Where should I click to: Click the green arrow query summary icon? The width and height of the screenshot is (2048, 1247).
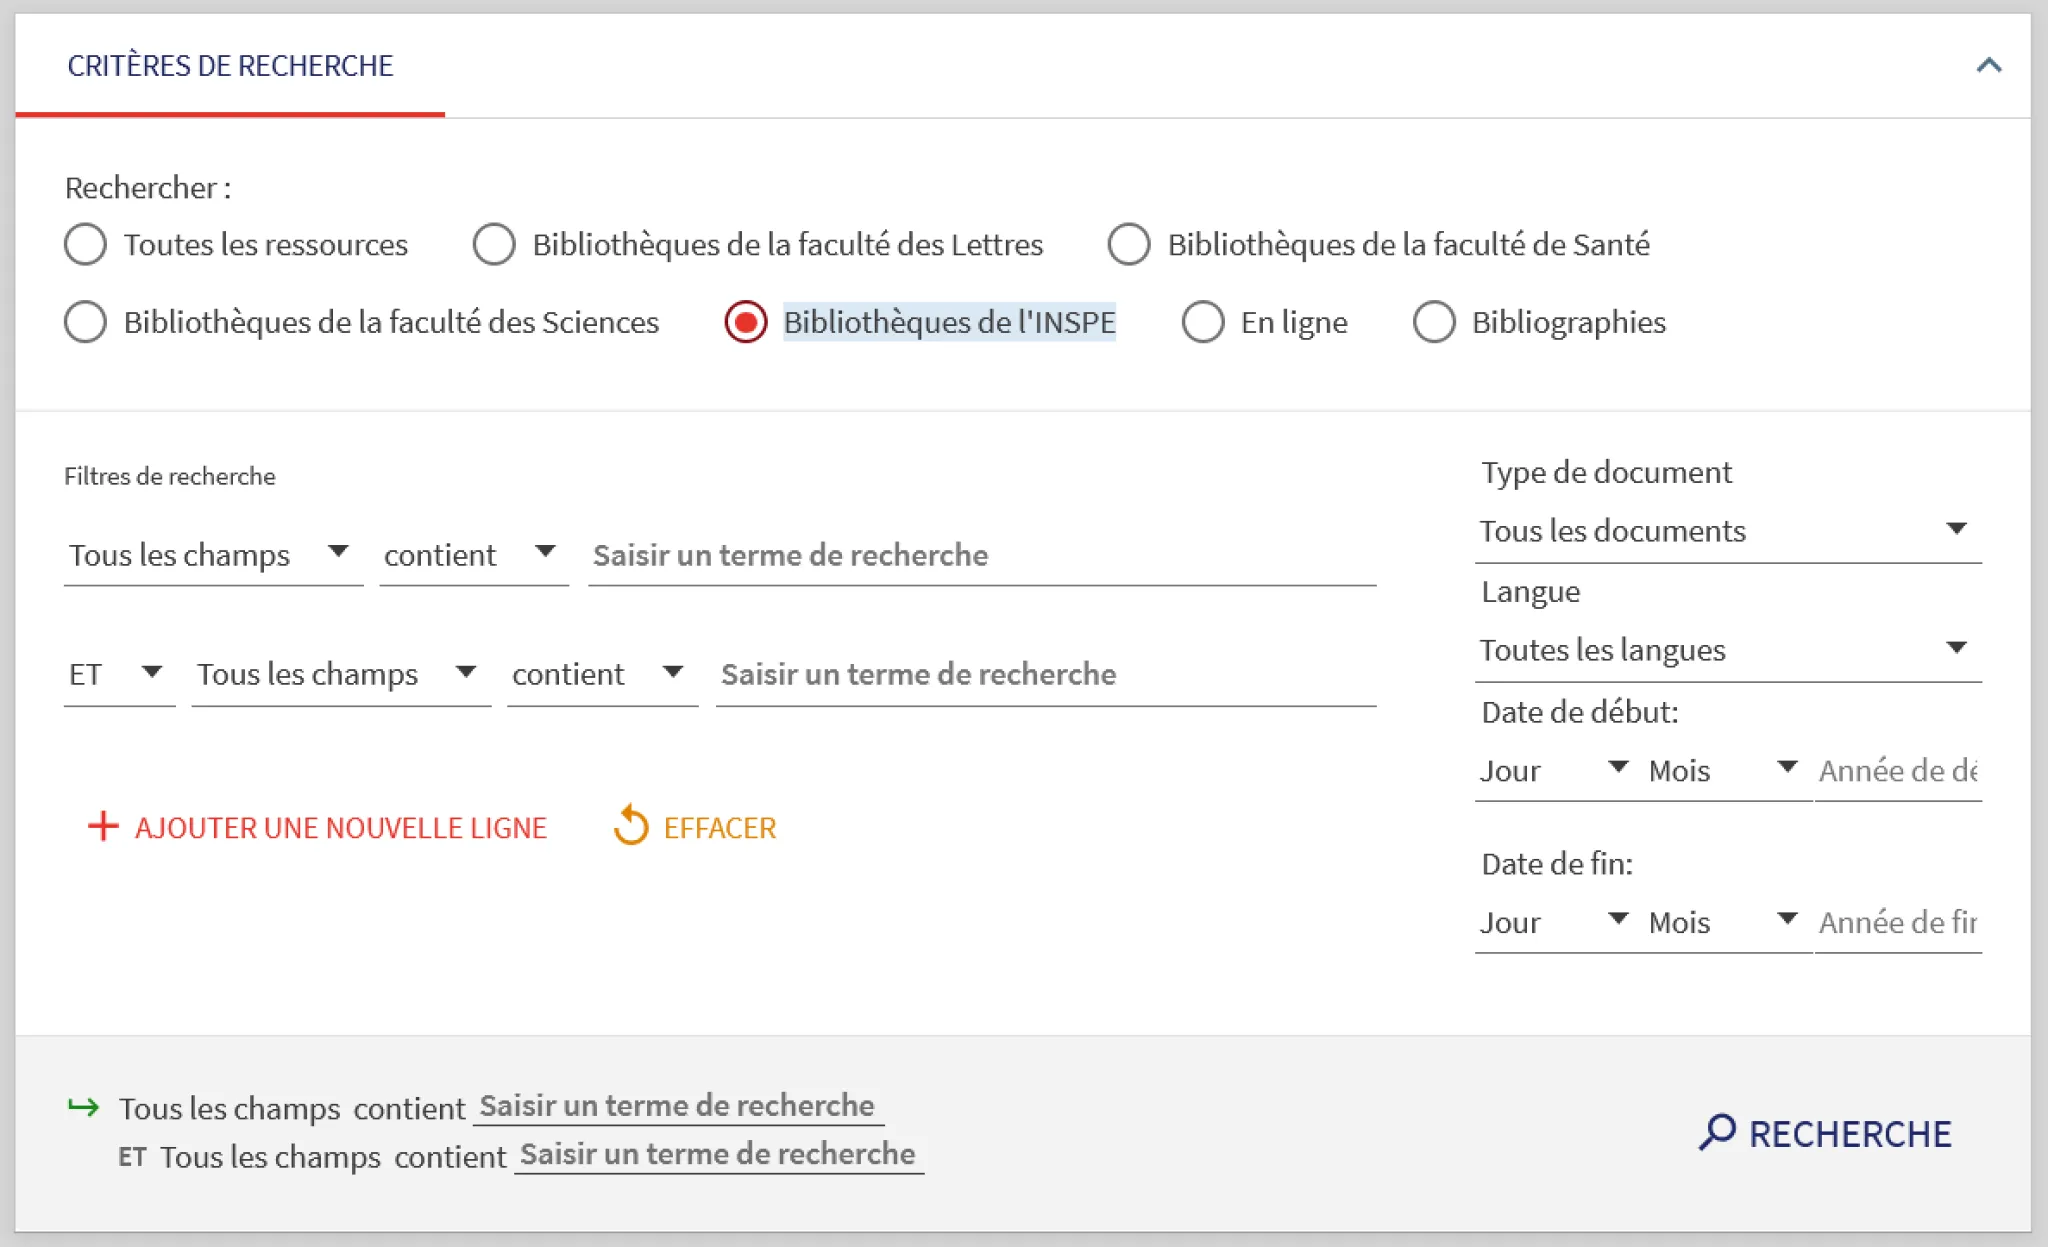pyautogui.click(x=84, y=1107)
